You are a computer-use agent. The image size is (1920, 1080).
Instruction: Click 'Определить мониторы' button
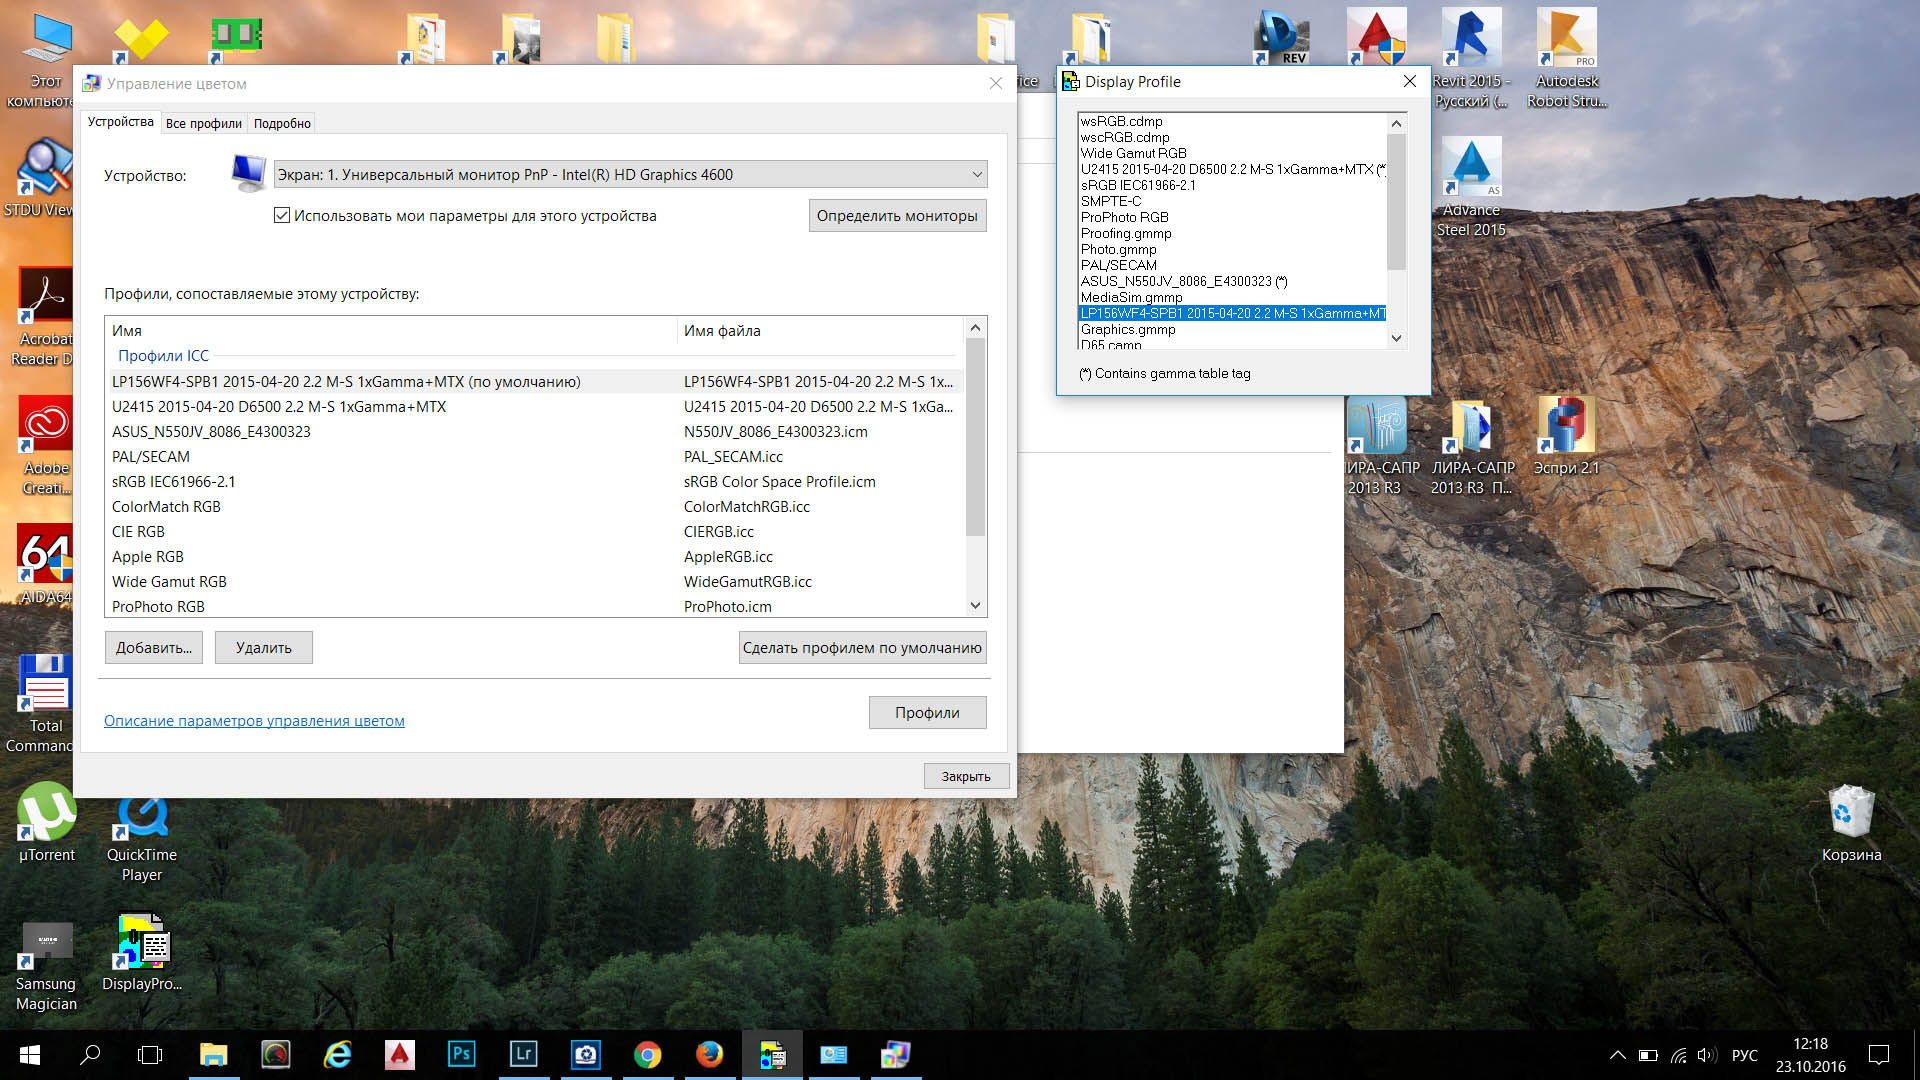coord(896,215)
